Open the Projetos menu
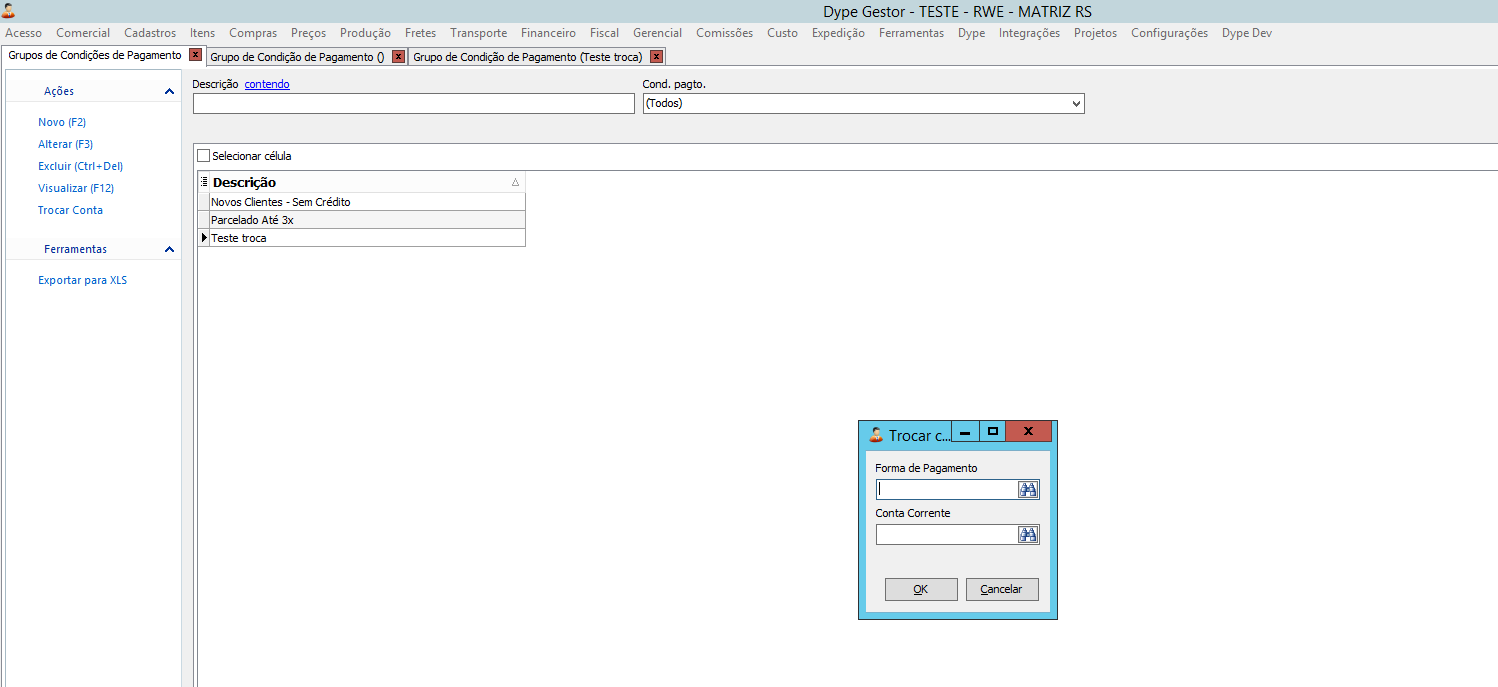 tap(1095, 33)
